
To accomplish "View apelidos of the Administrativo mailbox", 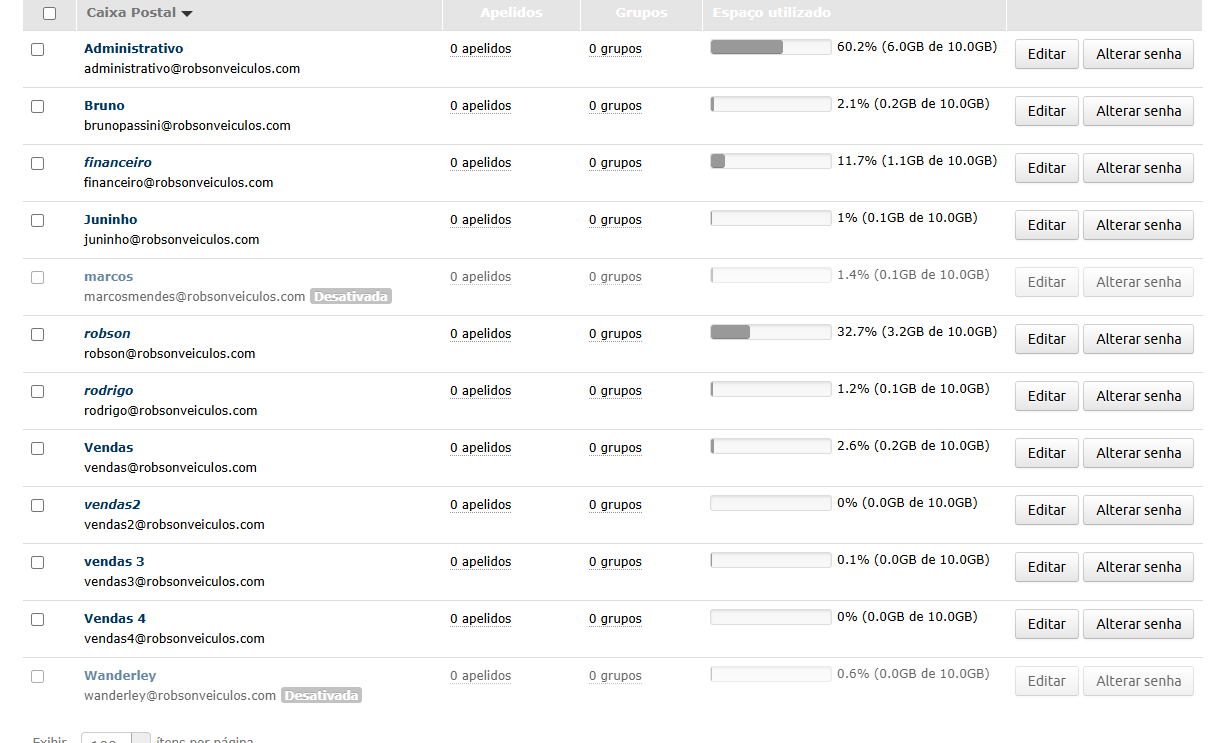I will pos(480,49).
